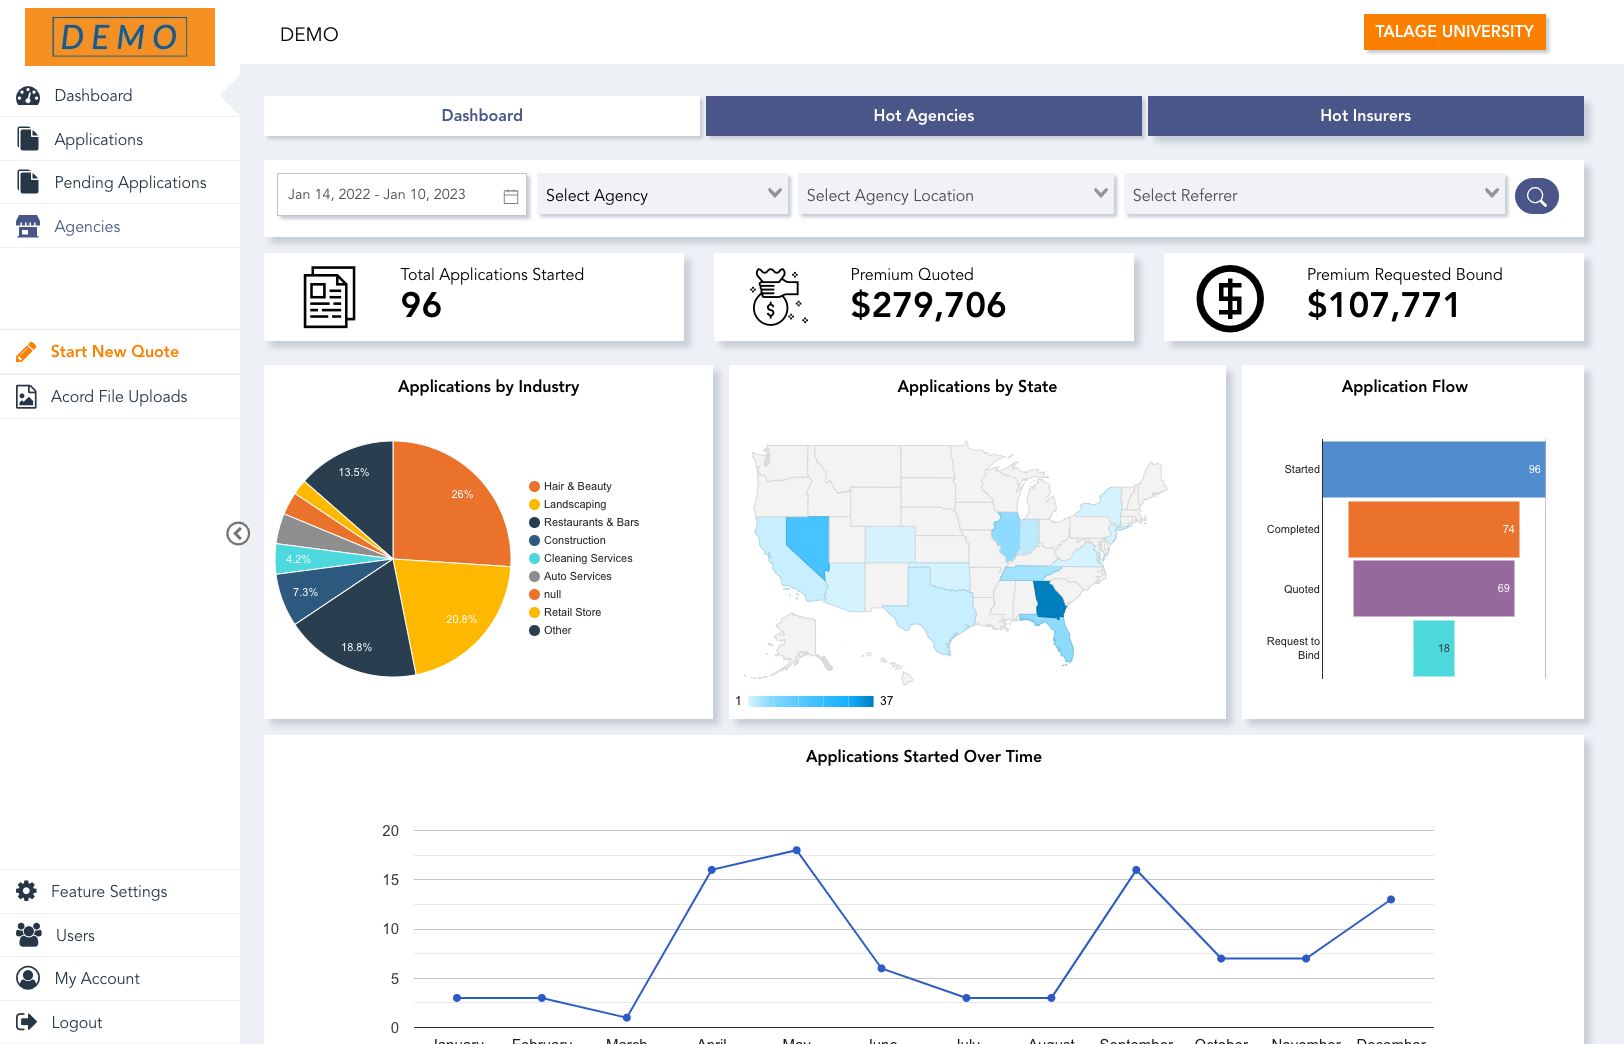This screenshot has width=1624, height=1044.
Task: Open Acord File Uploads link
Action: click(x=119, y=397)
